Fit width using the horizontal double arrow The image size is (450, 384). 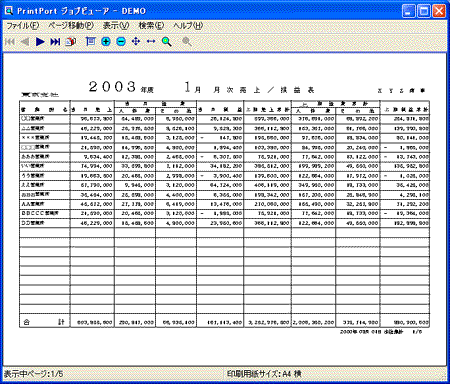click(x=151, y=41)
